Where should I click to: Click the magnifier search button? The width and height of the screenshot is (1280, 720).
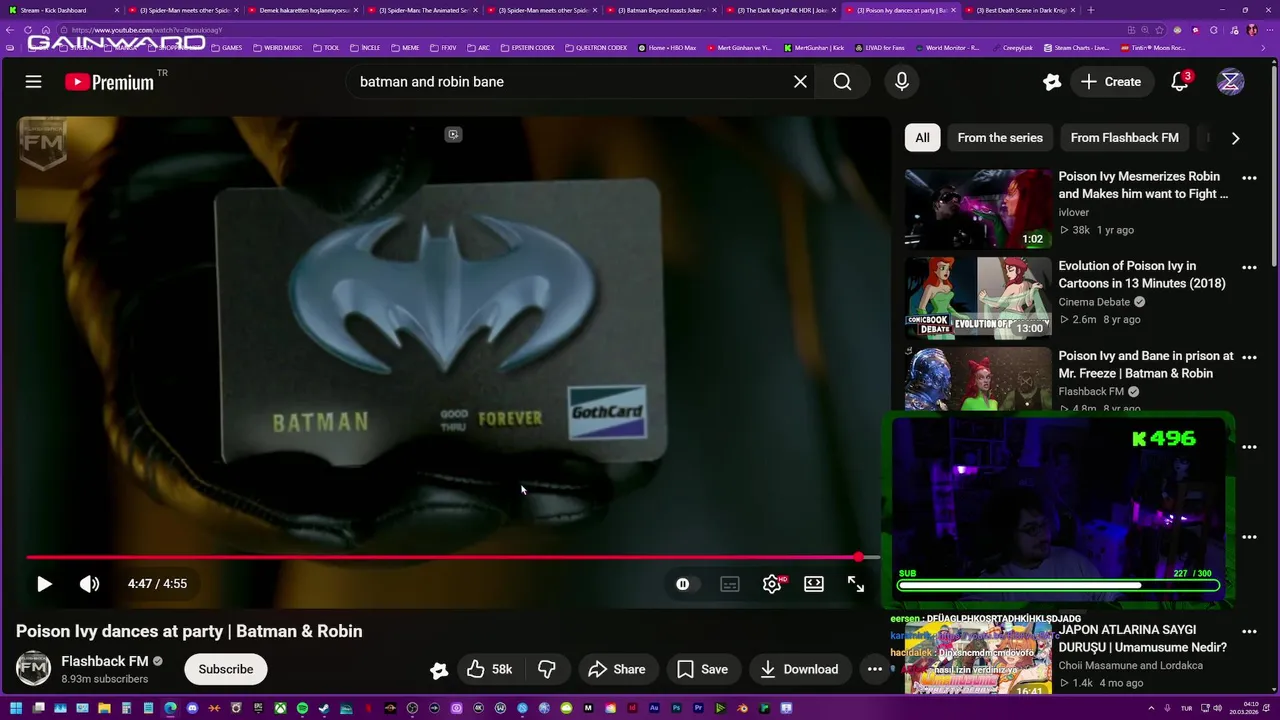coord(843,82)
